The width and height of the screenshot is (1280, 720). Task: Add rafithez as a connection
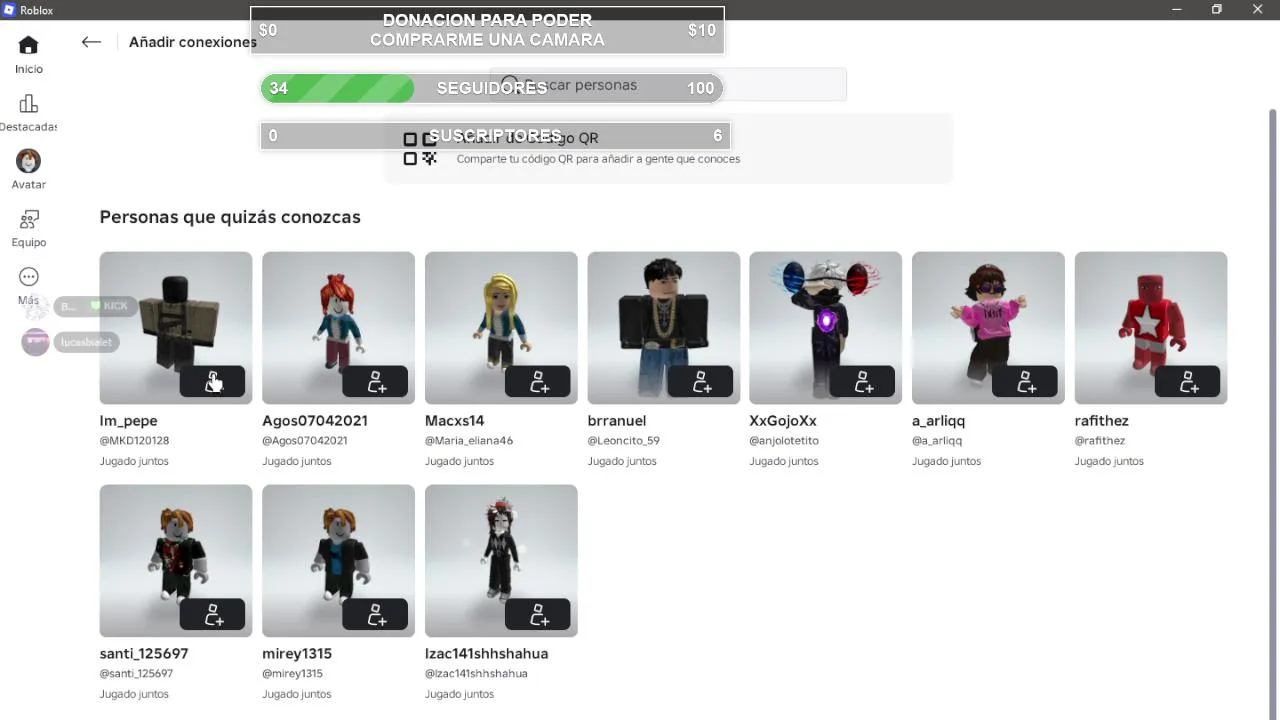click(1188, 382)
